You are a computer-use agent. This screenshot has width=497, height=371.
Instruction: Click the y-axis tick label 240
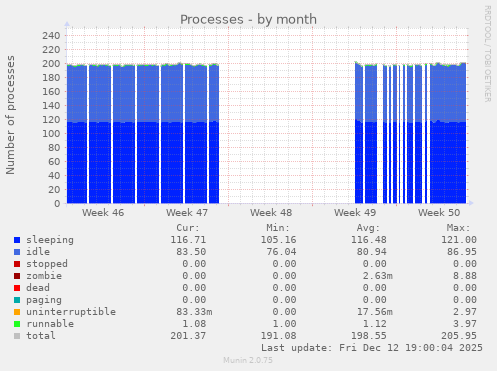pyautogui.click(x=51, y=36)
